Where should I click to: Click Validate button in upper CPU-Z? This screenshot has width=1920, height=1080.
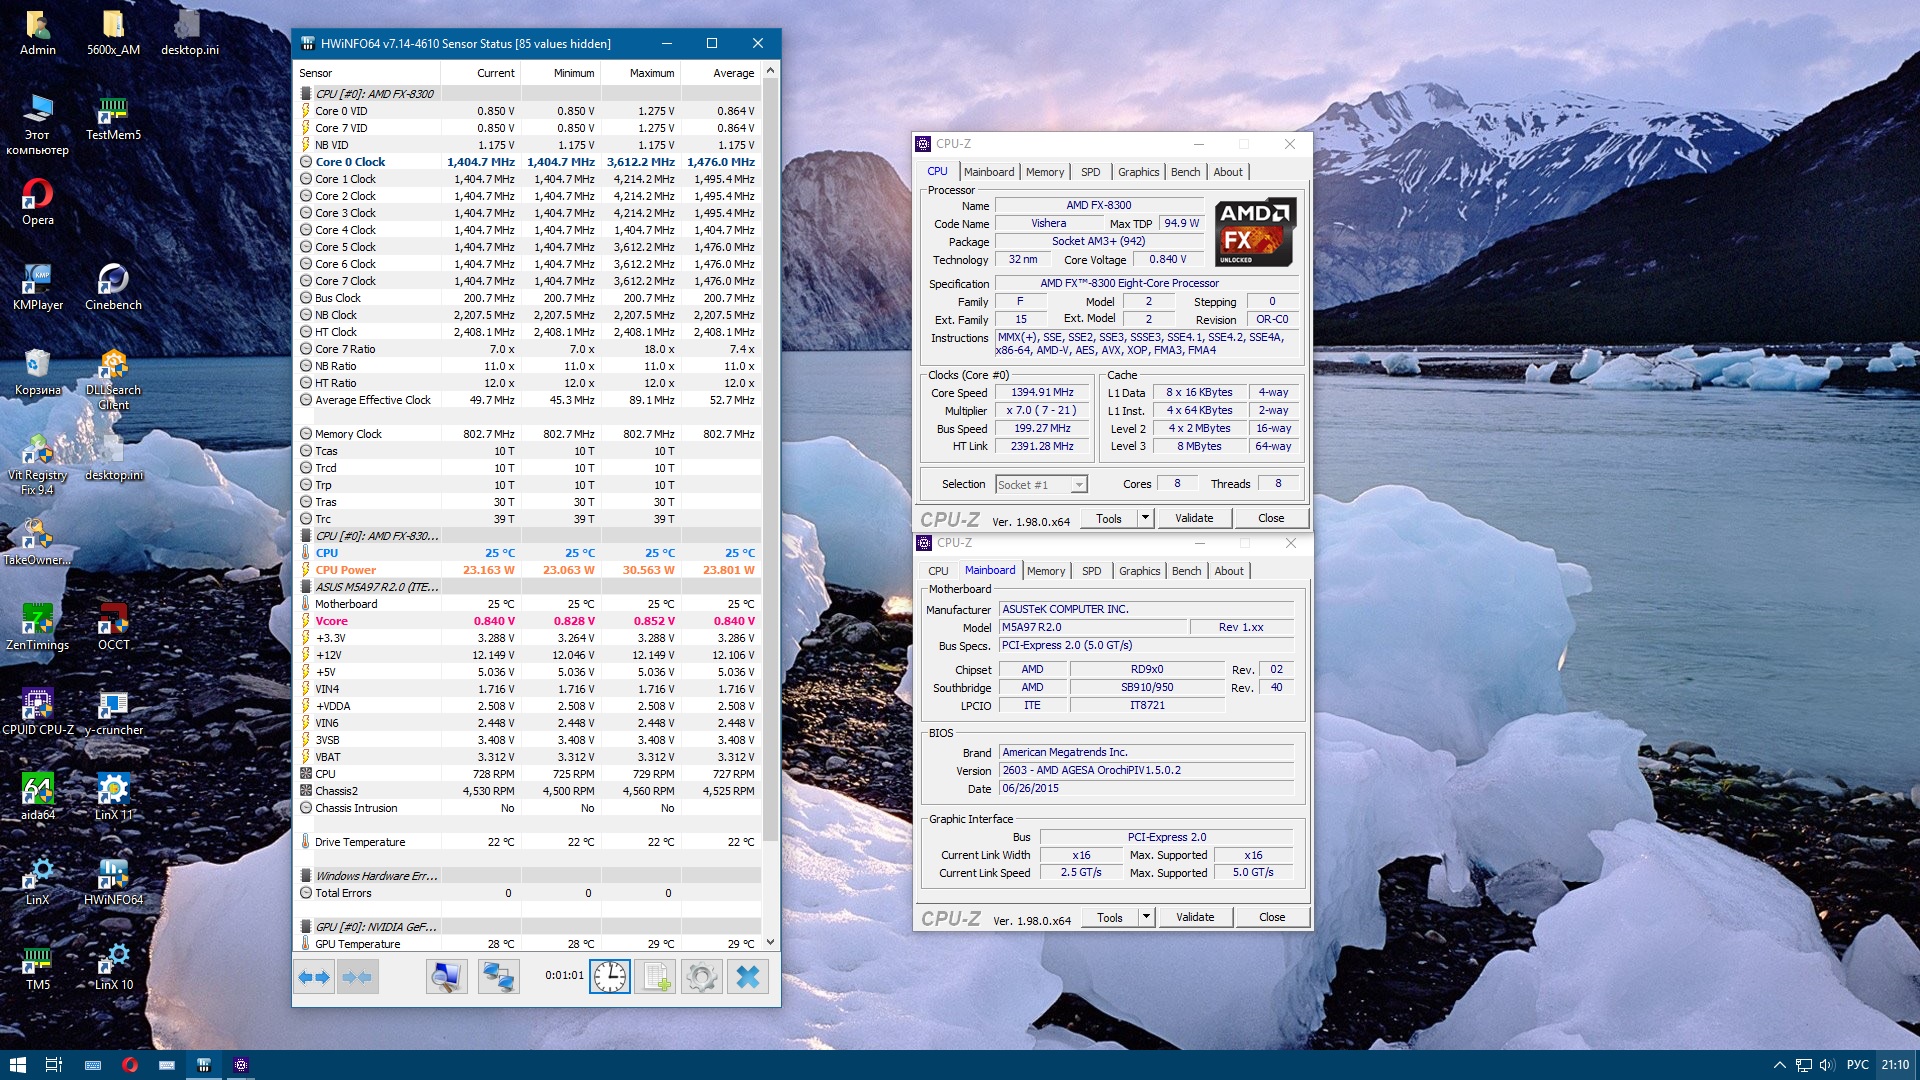tap(1193, 518)
